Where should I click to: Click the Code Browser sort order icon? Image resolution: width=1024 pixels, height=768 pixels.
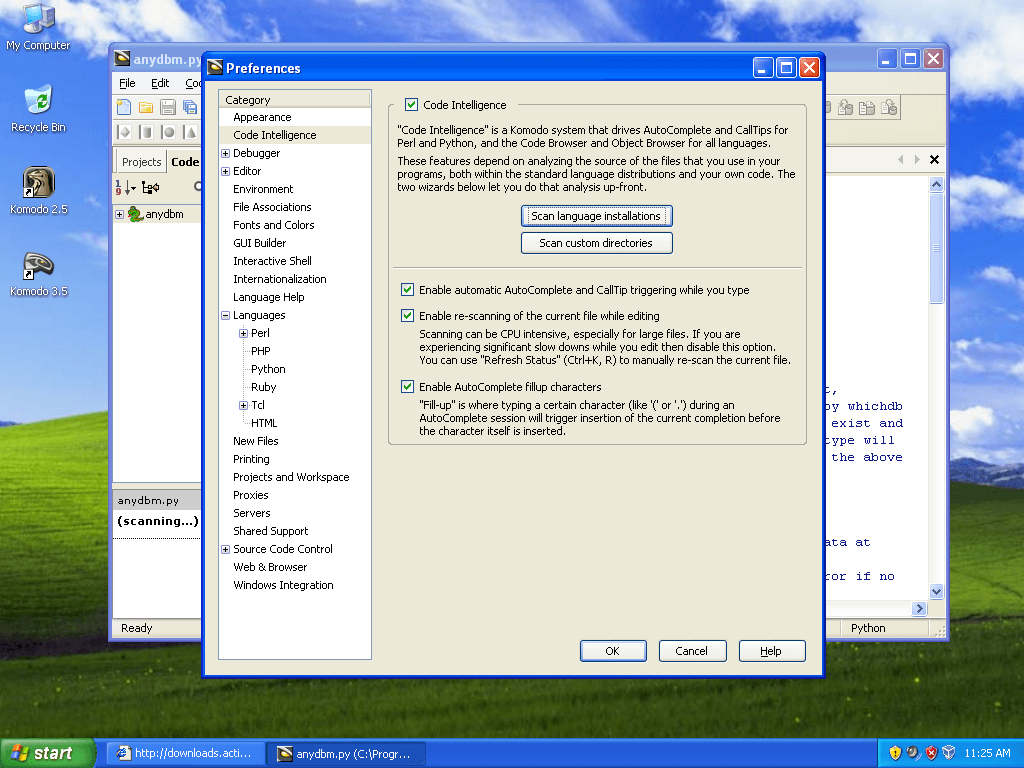121,187
